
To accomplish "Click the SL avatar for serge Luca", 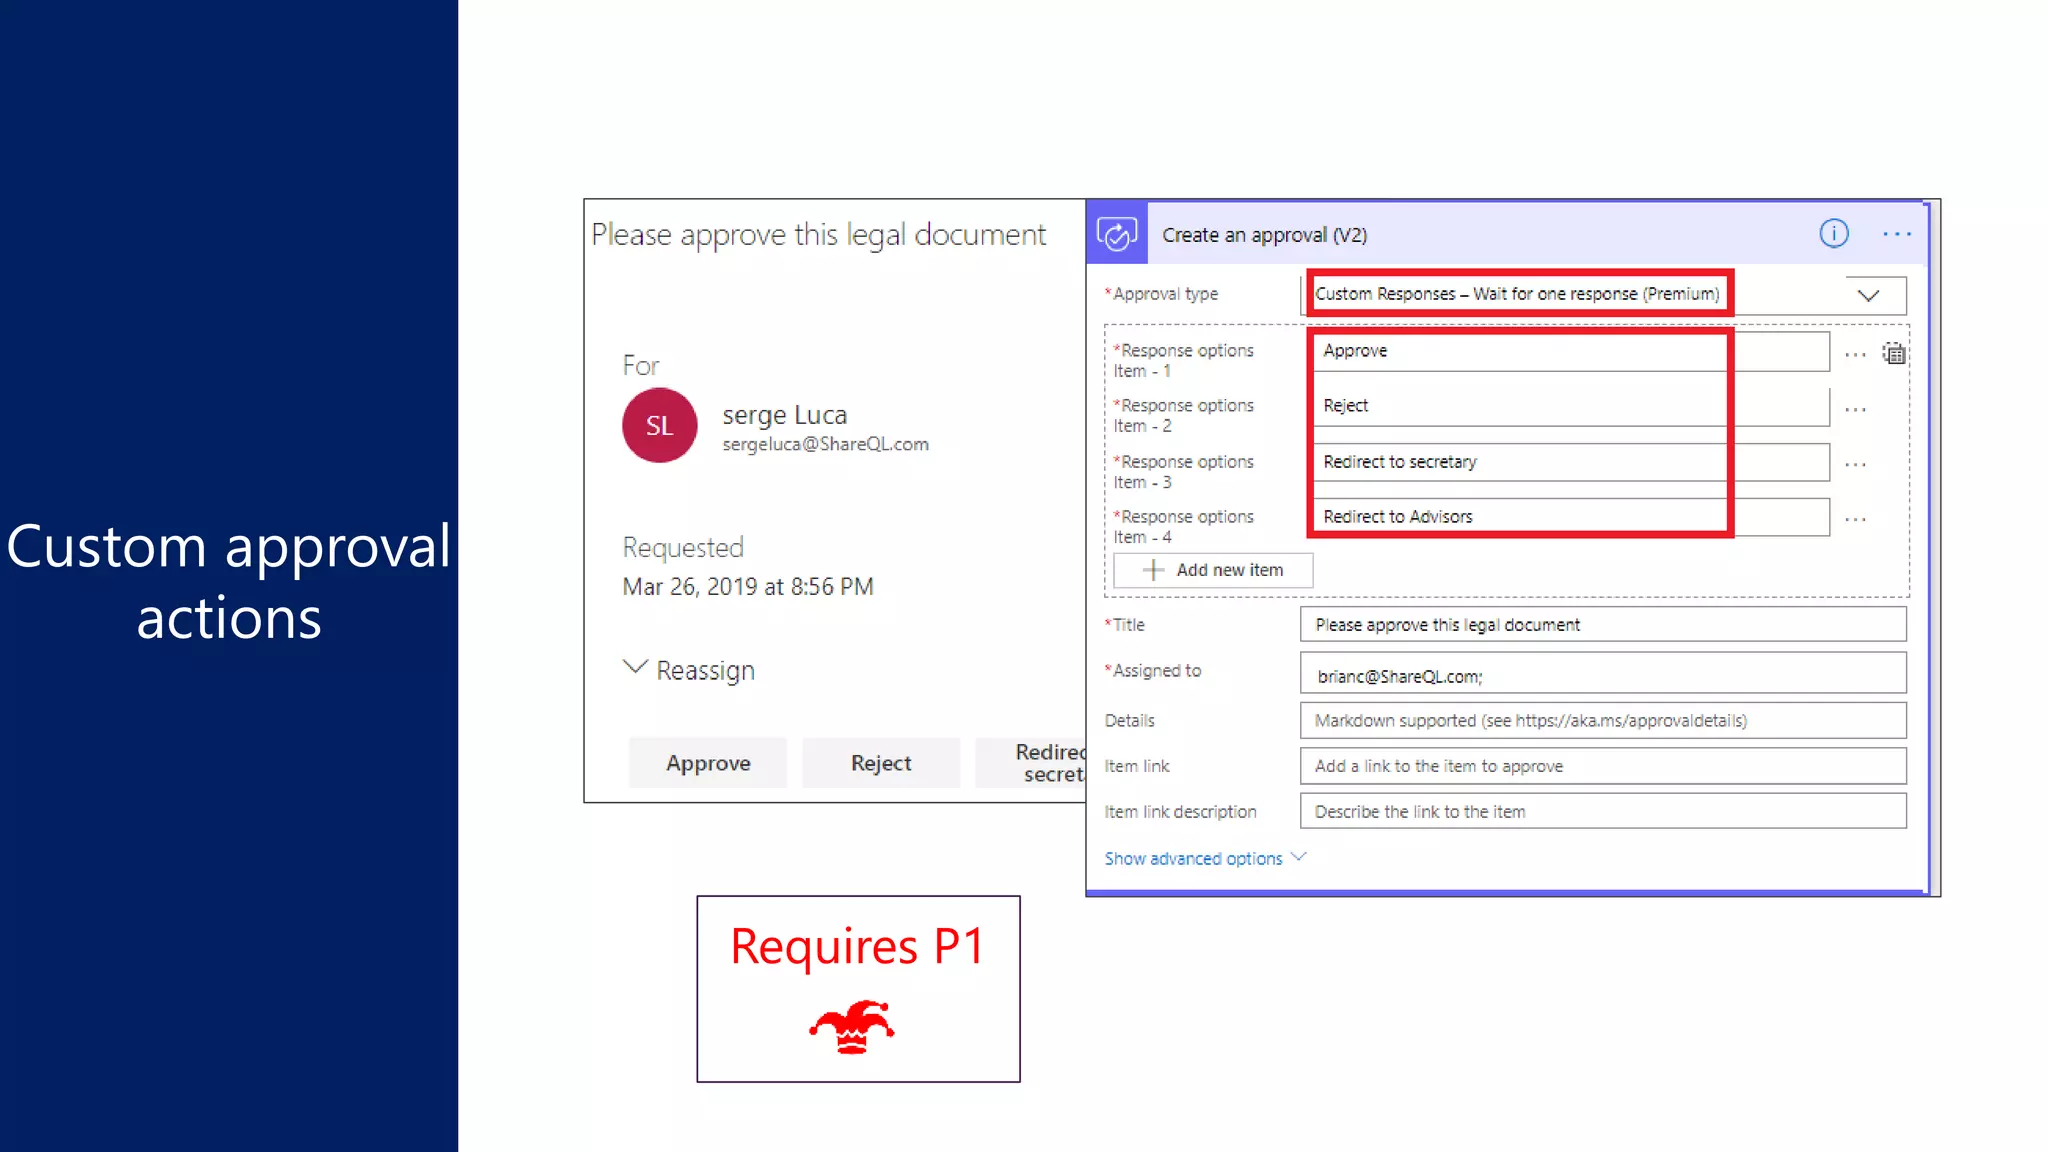I will pos(659,425).
